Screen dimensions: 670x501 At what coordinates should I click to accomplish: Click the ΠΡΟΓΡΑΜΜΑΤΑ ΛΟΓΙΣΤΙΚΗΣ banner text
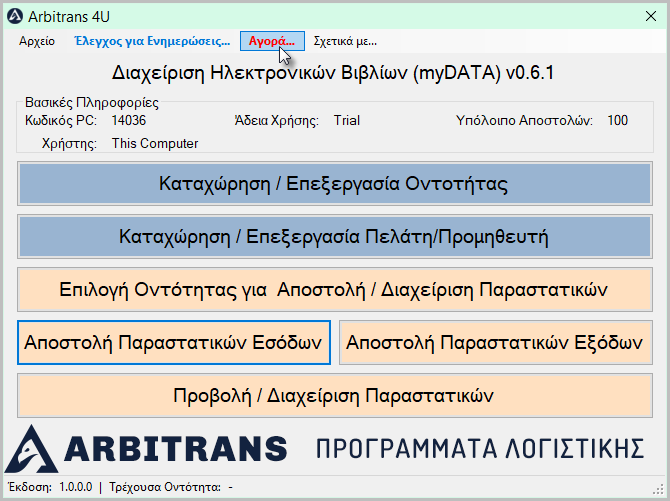[x=480, y=449]
